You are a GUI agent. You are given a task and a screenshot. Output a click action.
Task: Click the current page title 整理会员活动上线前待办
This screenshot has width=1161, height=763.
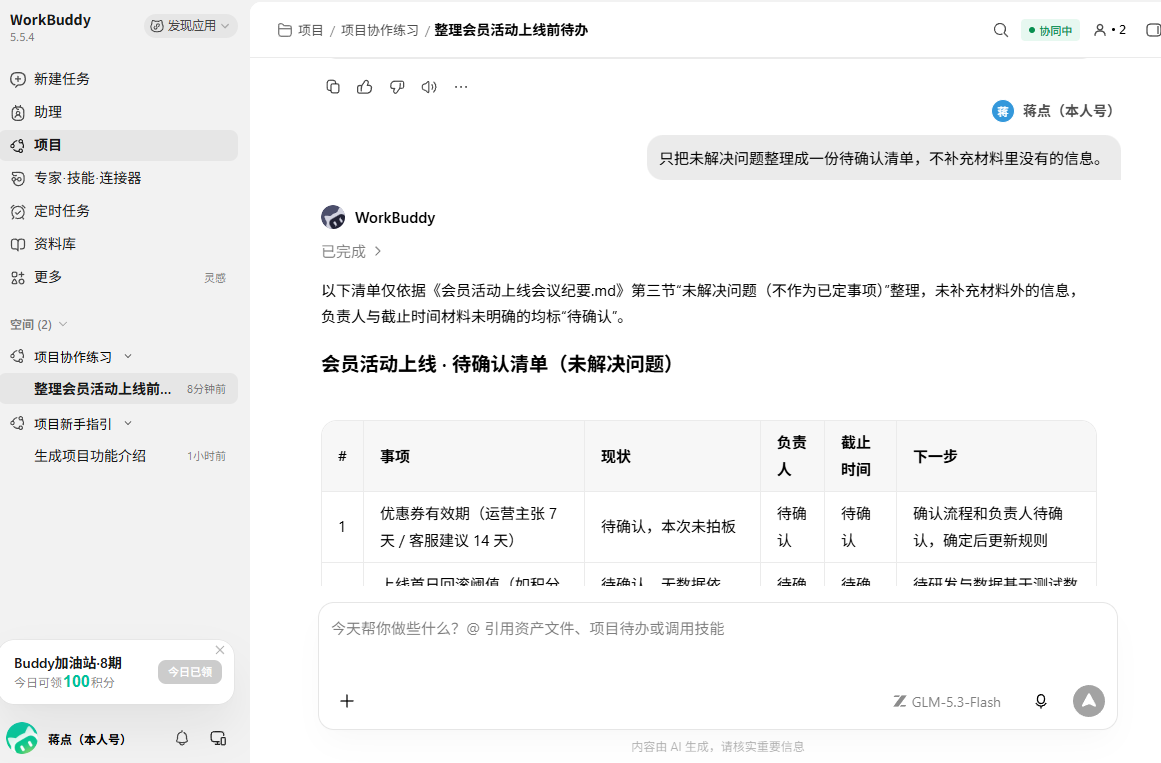(511, 30)
